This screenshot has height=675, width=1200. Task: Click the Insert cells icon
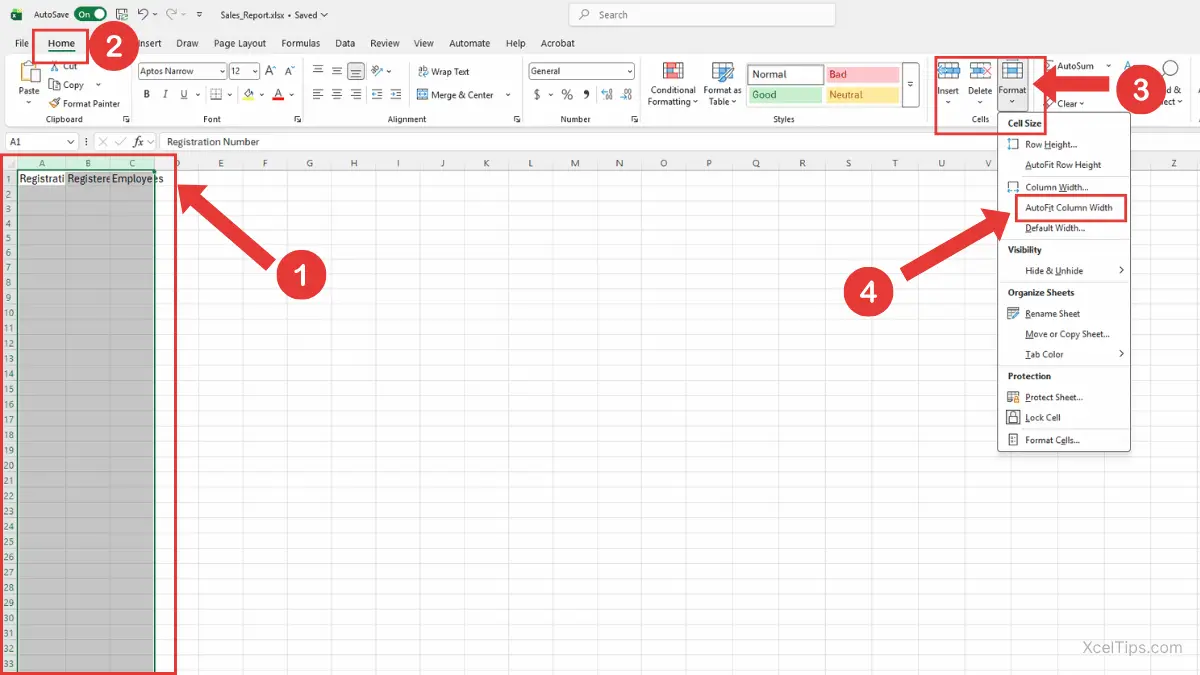pos(948,72)
